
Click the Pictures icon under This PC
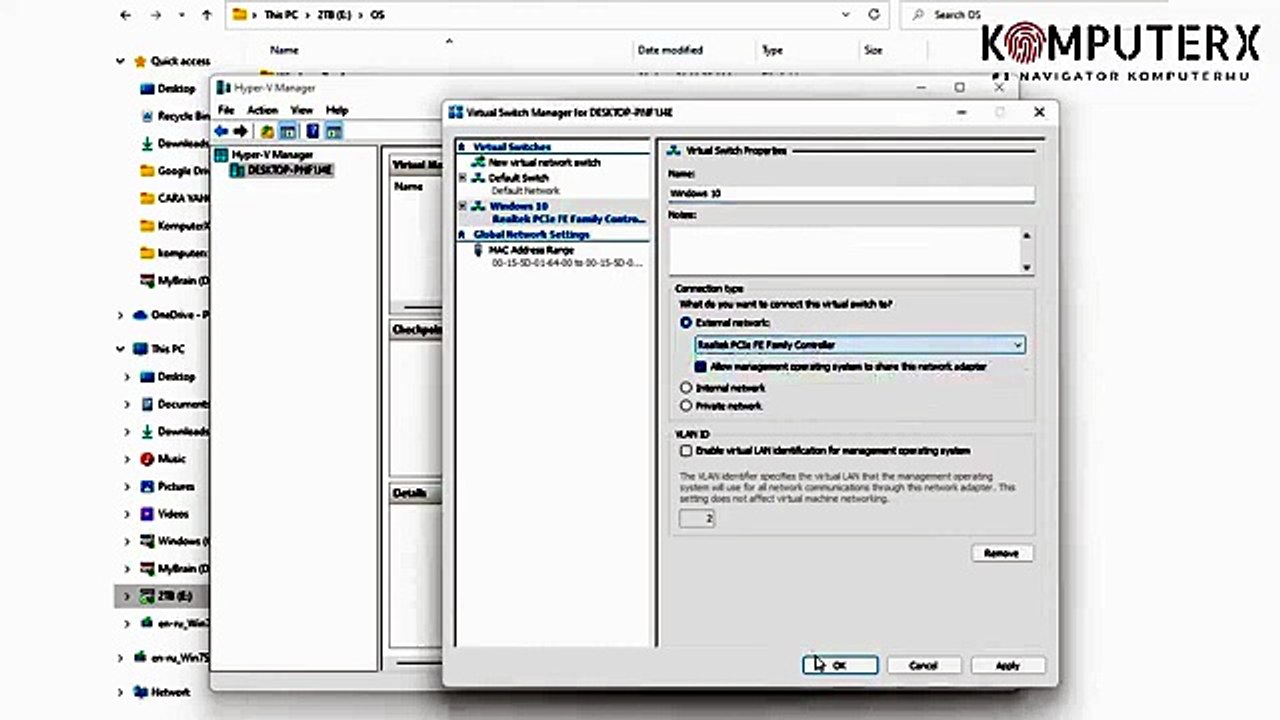pos(147,486)
